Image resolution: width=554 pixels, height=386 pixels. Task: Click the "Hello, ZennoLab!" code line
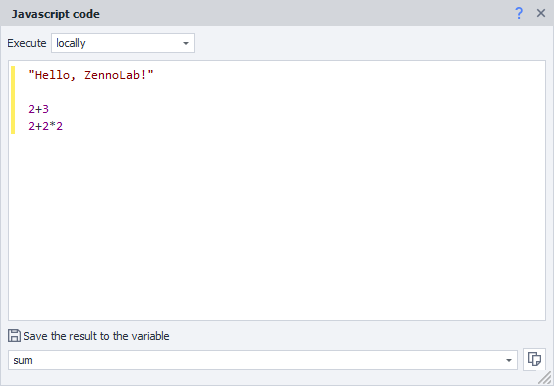pos(91,75)
